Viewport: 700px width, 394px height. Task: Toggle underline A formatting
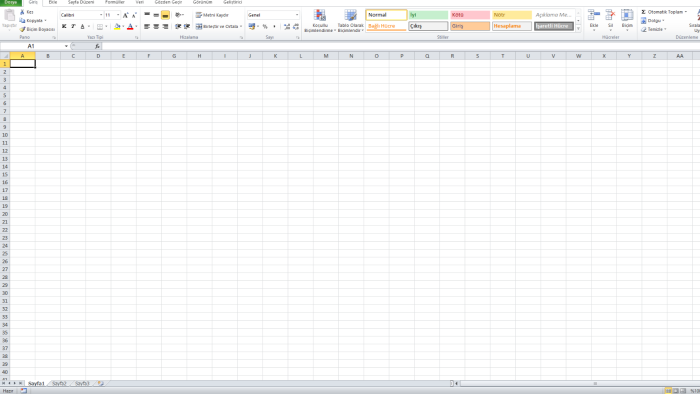point(82,26)
